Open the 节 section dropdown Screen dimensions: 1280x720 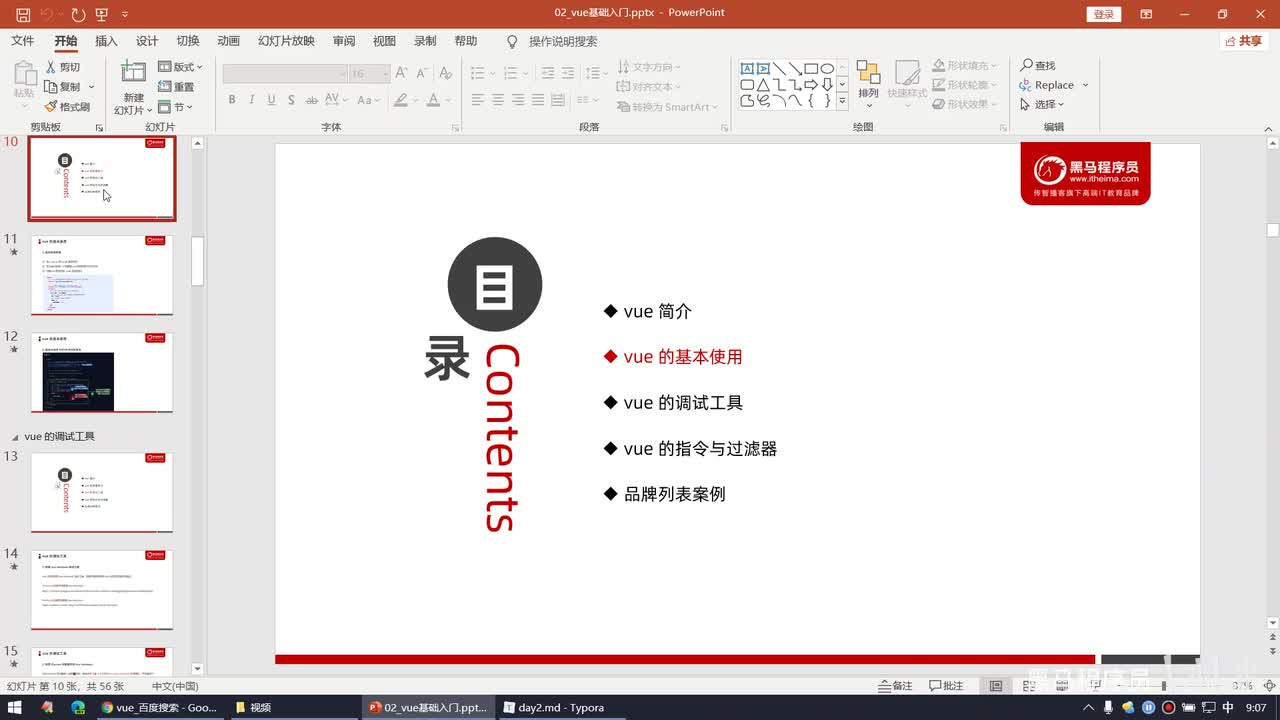175,107
